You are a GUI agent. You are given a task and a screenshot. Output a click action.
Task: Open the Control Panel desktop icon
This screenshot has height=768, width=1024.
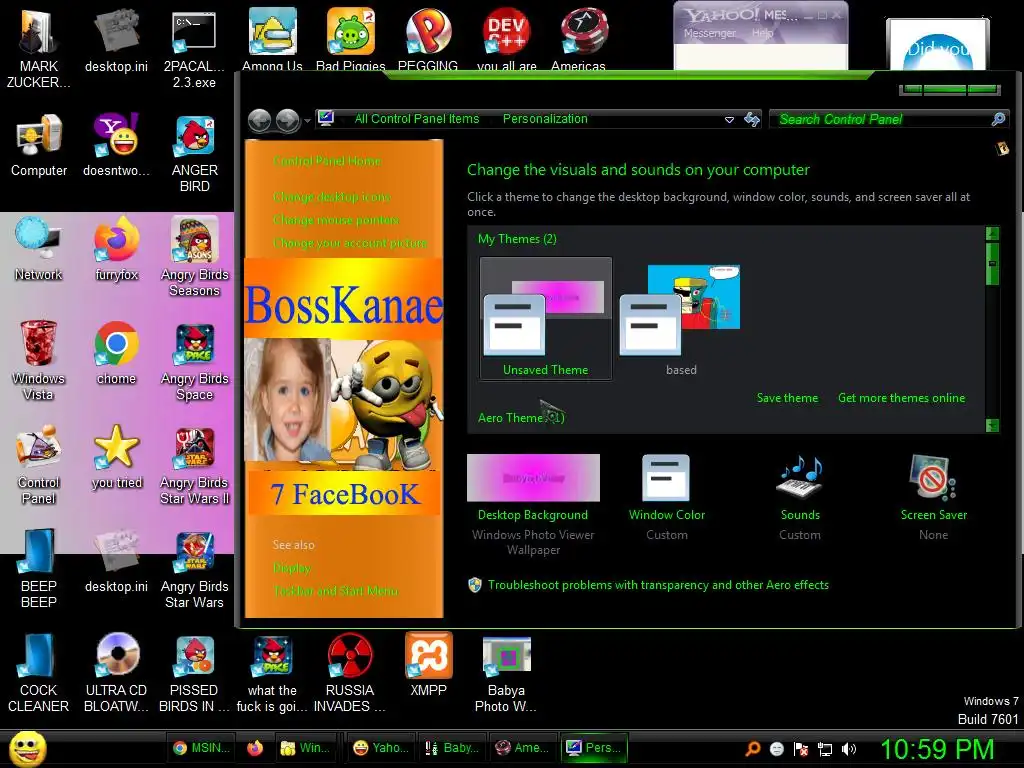point(39,447)
